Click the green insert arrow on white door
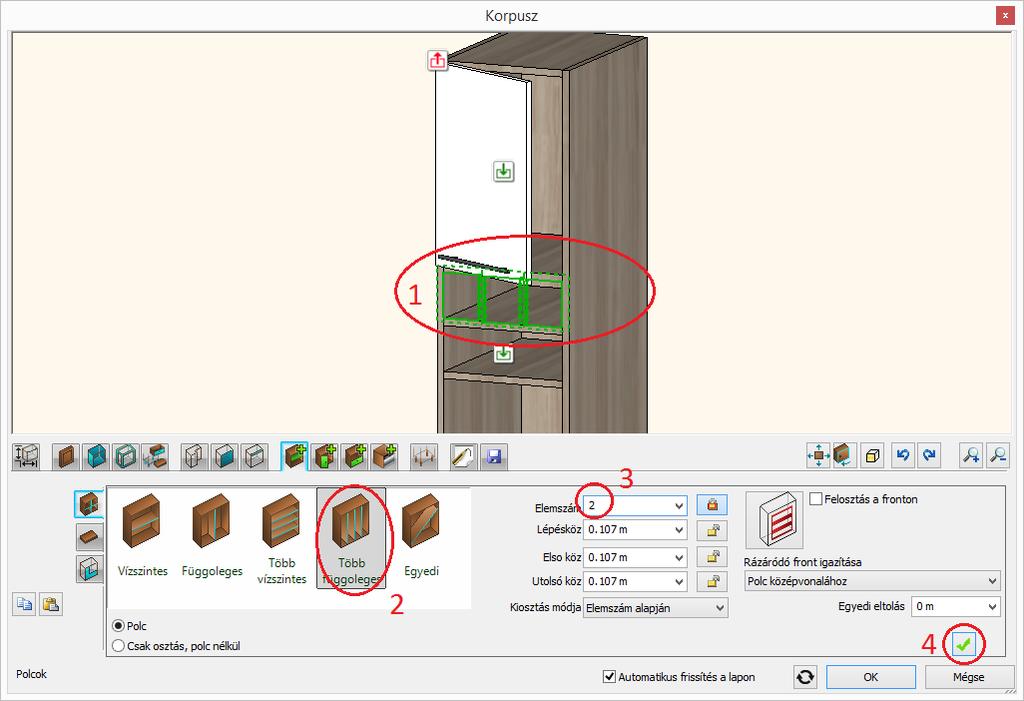Image resolution: width=1024 pixels, height=701 pixels. coord(503,171)
